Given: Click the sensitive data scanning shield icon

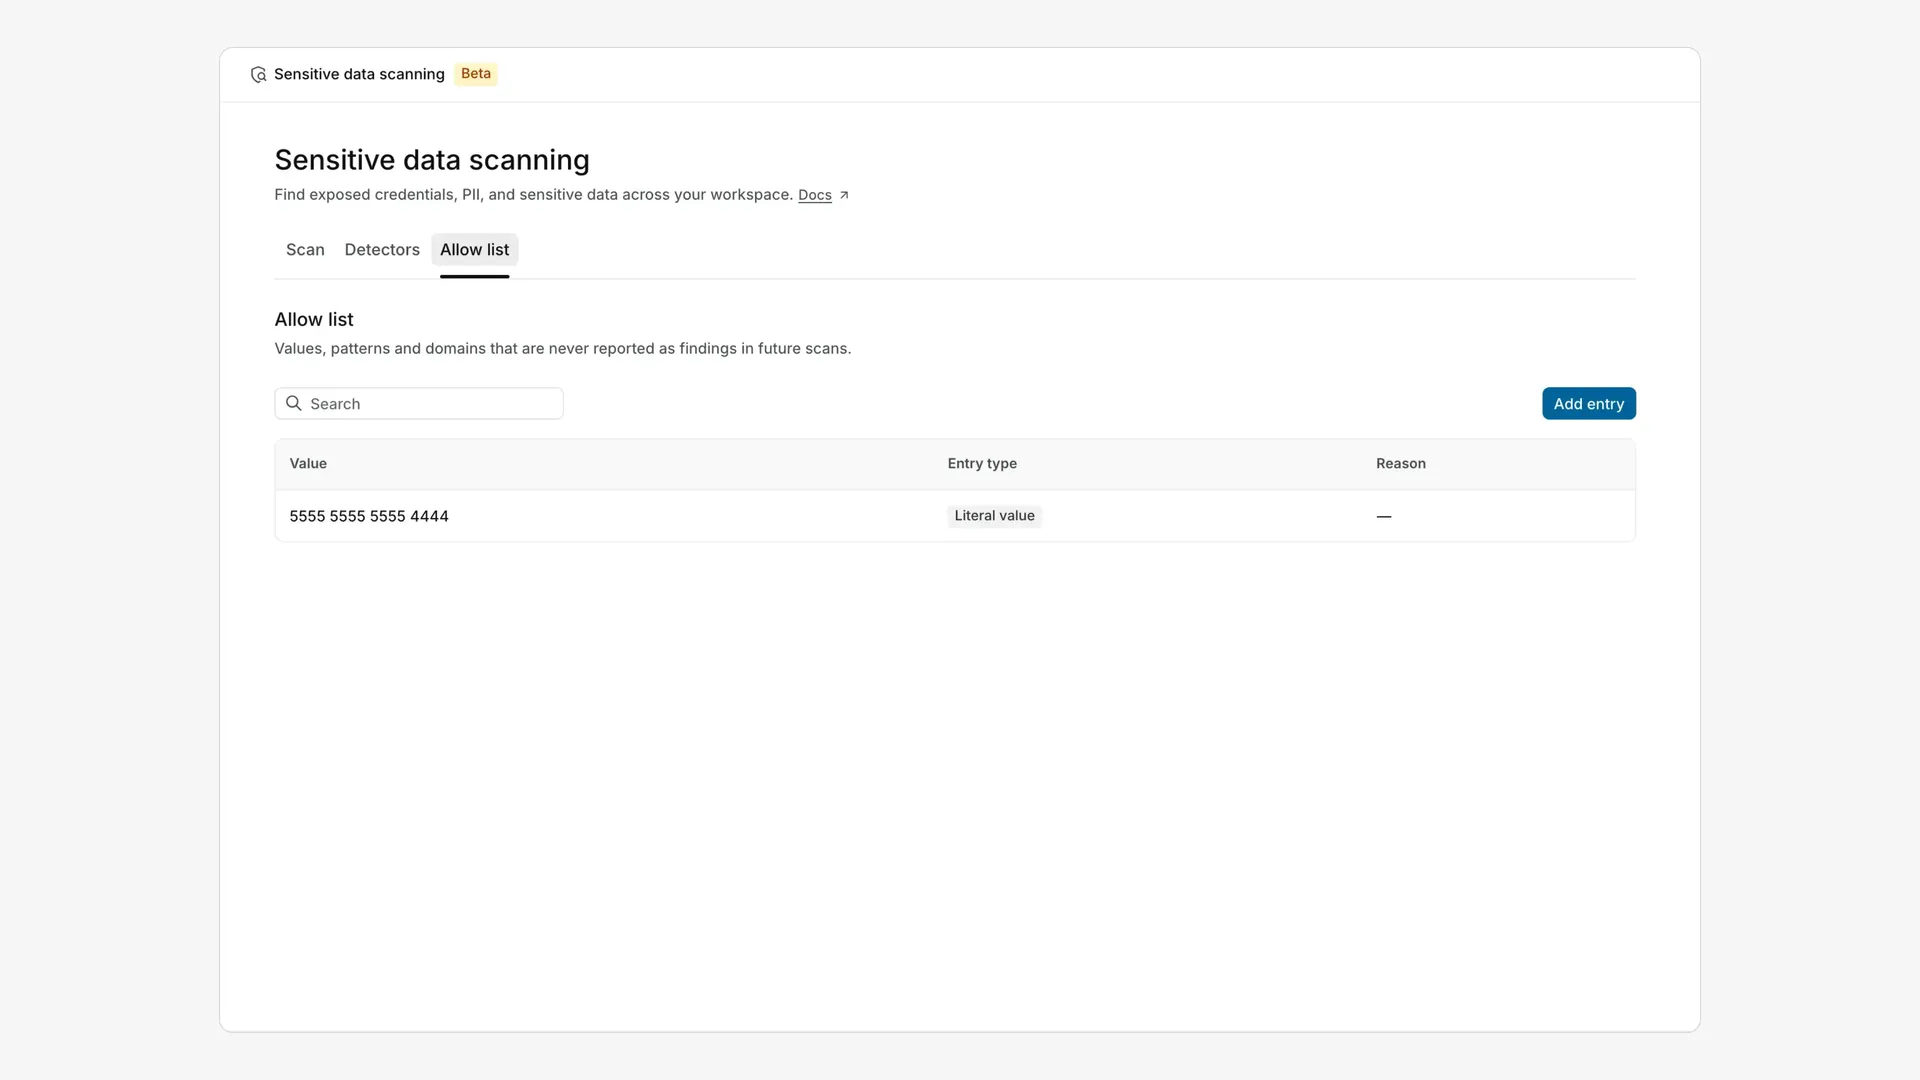Looking at the screenshot, I should point(258,74).
